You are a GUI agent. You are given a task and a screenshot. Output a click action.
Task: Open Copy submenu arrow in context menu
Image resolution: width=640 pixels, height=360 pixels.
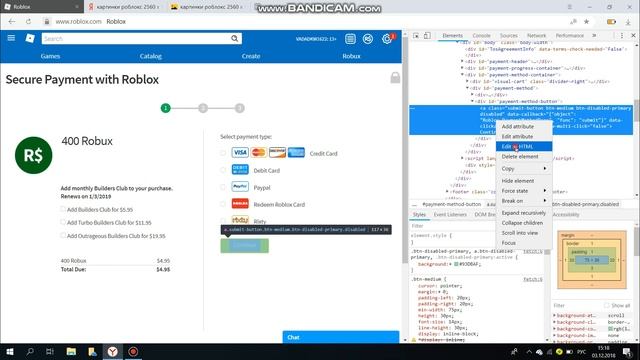(x=545, y=168)
